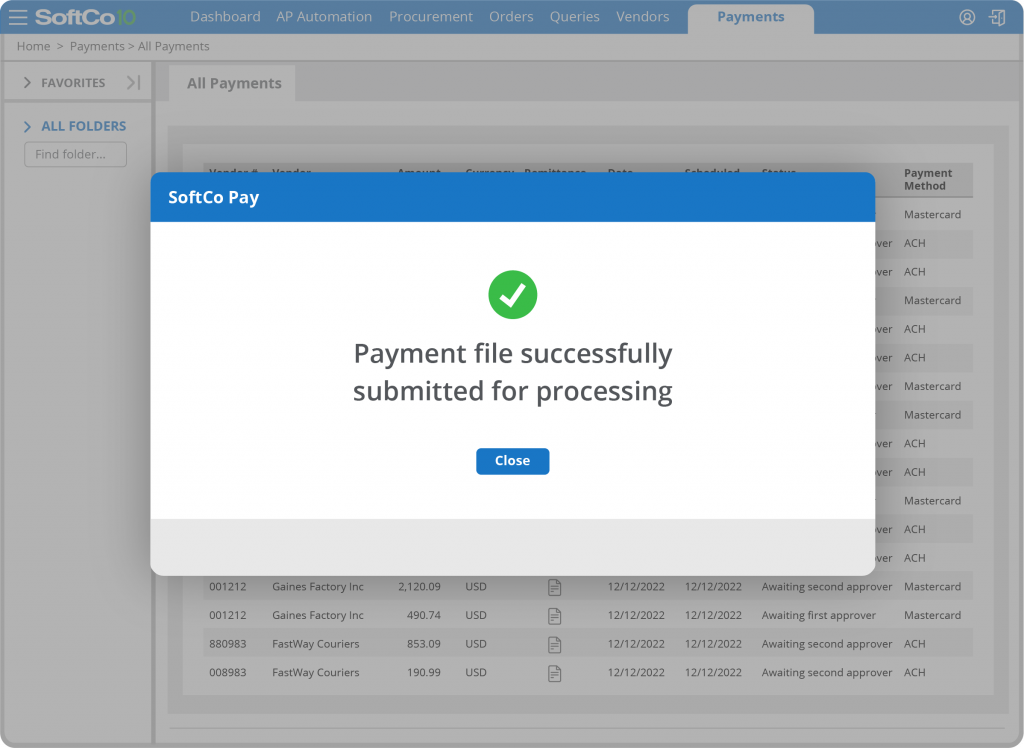Click the Find folder input field
The width and height of the screenshot is (1024, 748).
click(x=76, y=155)
